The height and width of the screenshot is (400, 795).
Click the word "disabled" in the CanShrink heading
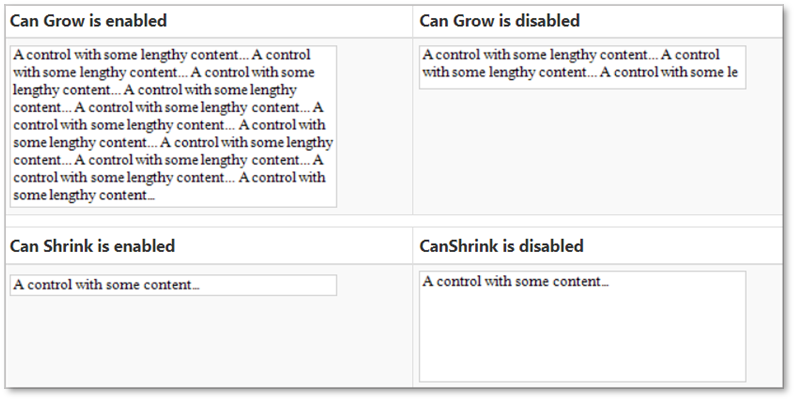[x=550, y=246]
